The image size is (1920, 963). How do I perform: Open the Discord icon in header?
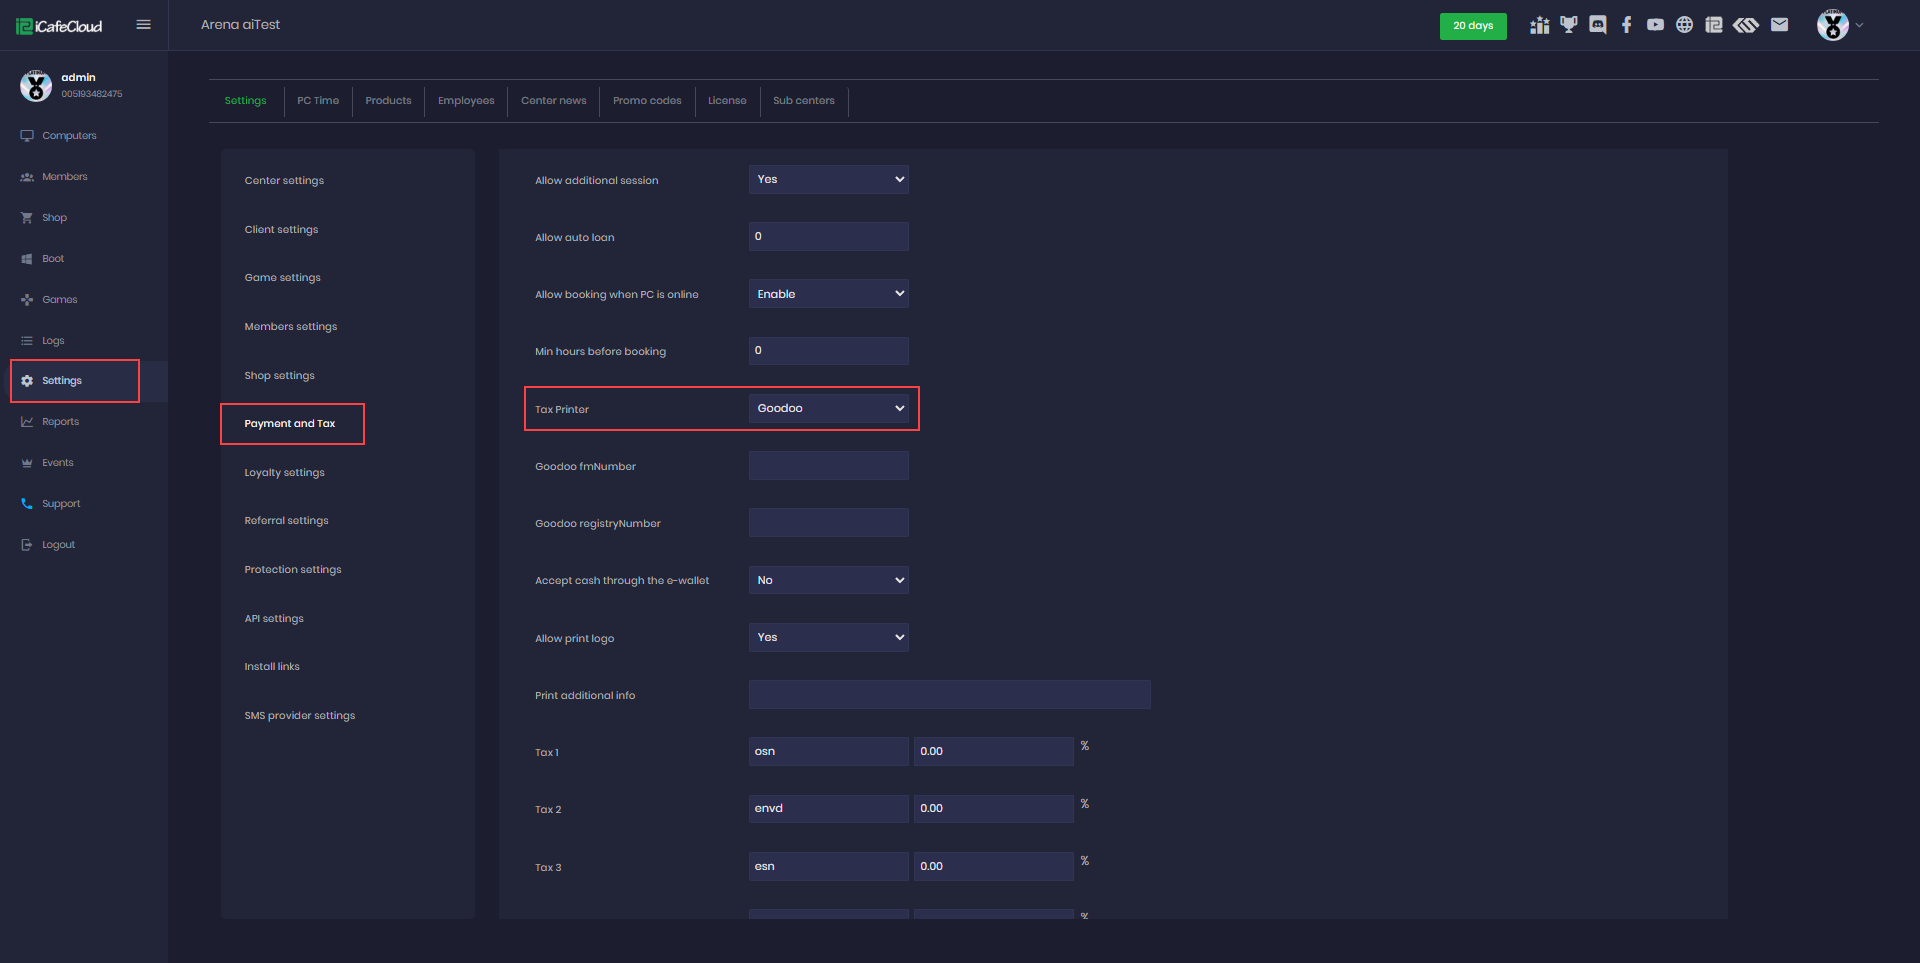(x=1598, y=25)
